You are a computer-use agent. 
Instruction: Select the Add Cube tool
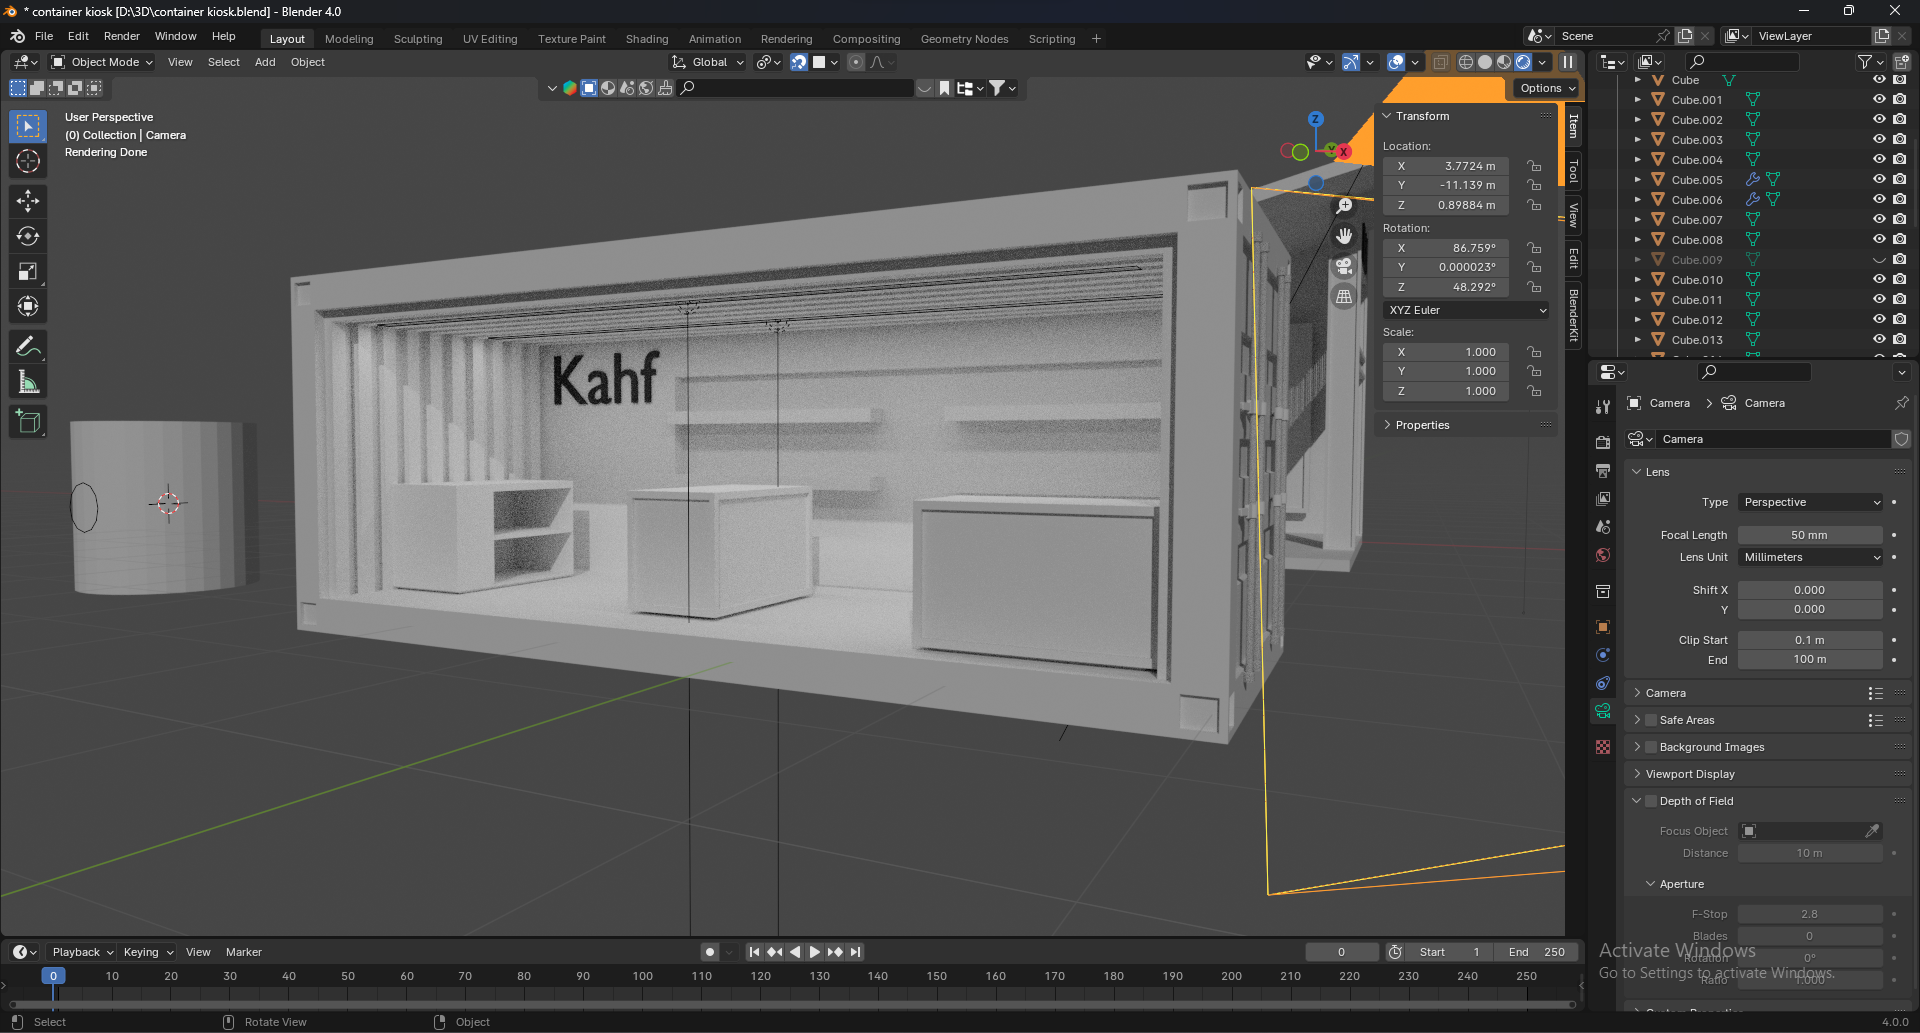[28, 422]
